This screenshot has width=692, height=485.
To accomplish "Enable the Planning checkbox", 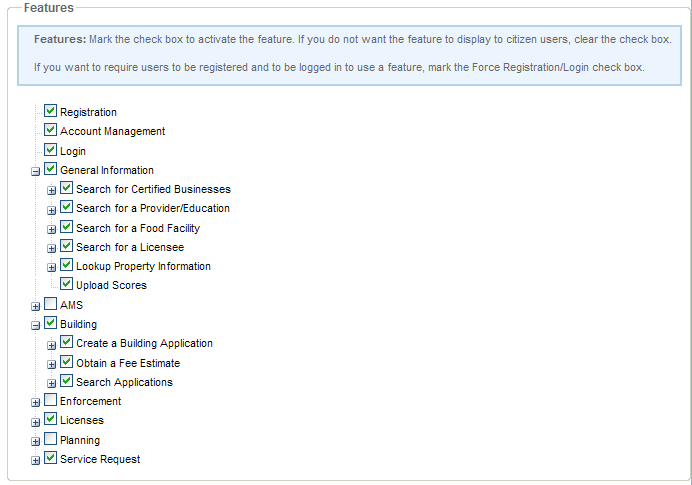I will [51, 439].
